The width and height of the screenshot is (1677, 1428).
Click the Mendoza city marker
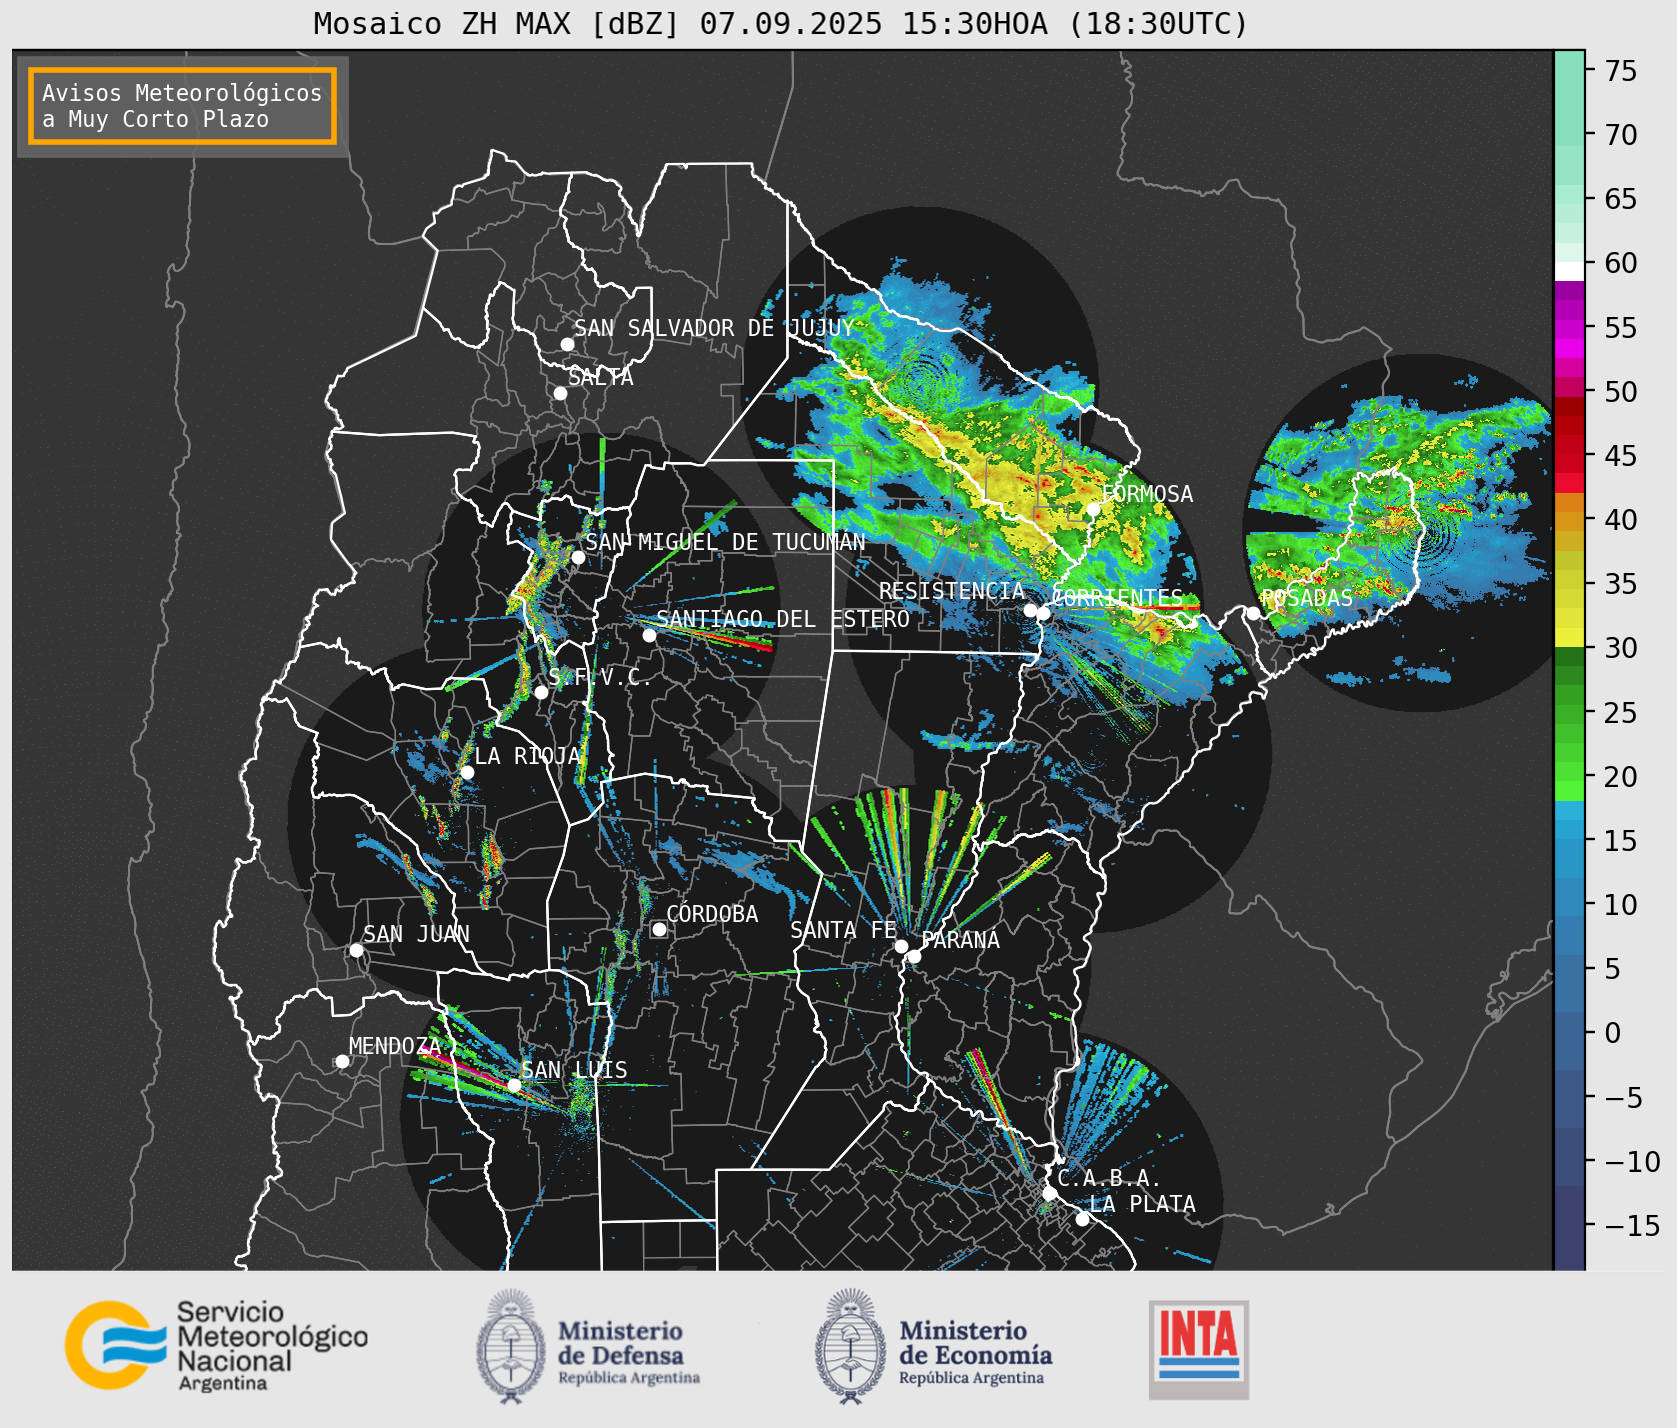[x=342, y=1061]
